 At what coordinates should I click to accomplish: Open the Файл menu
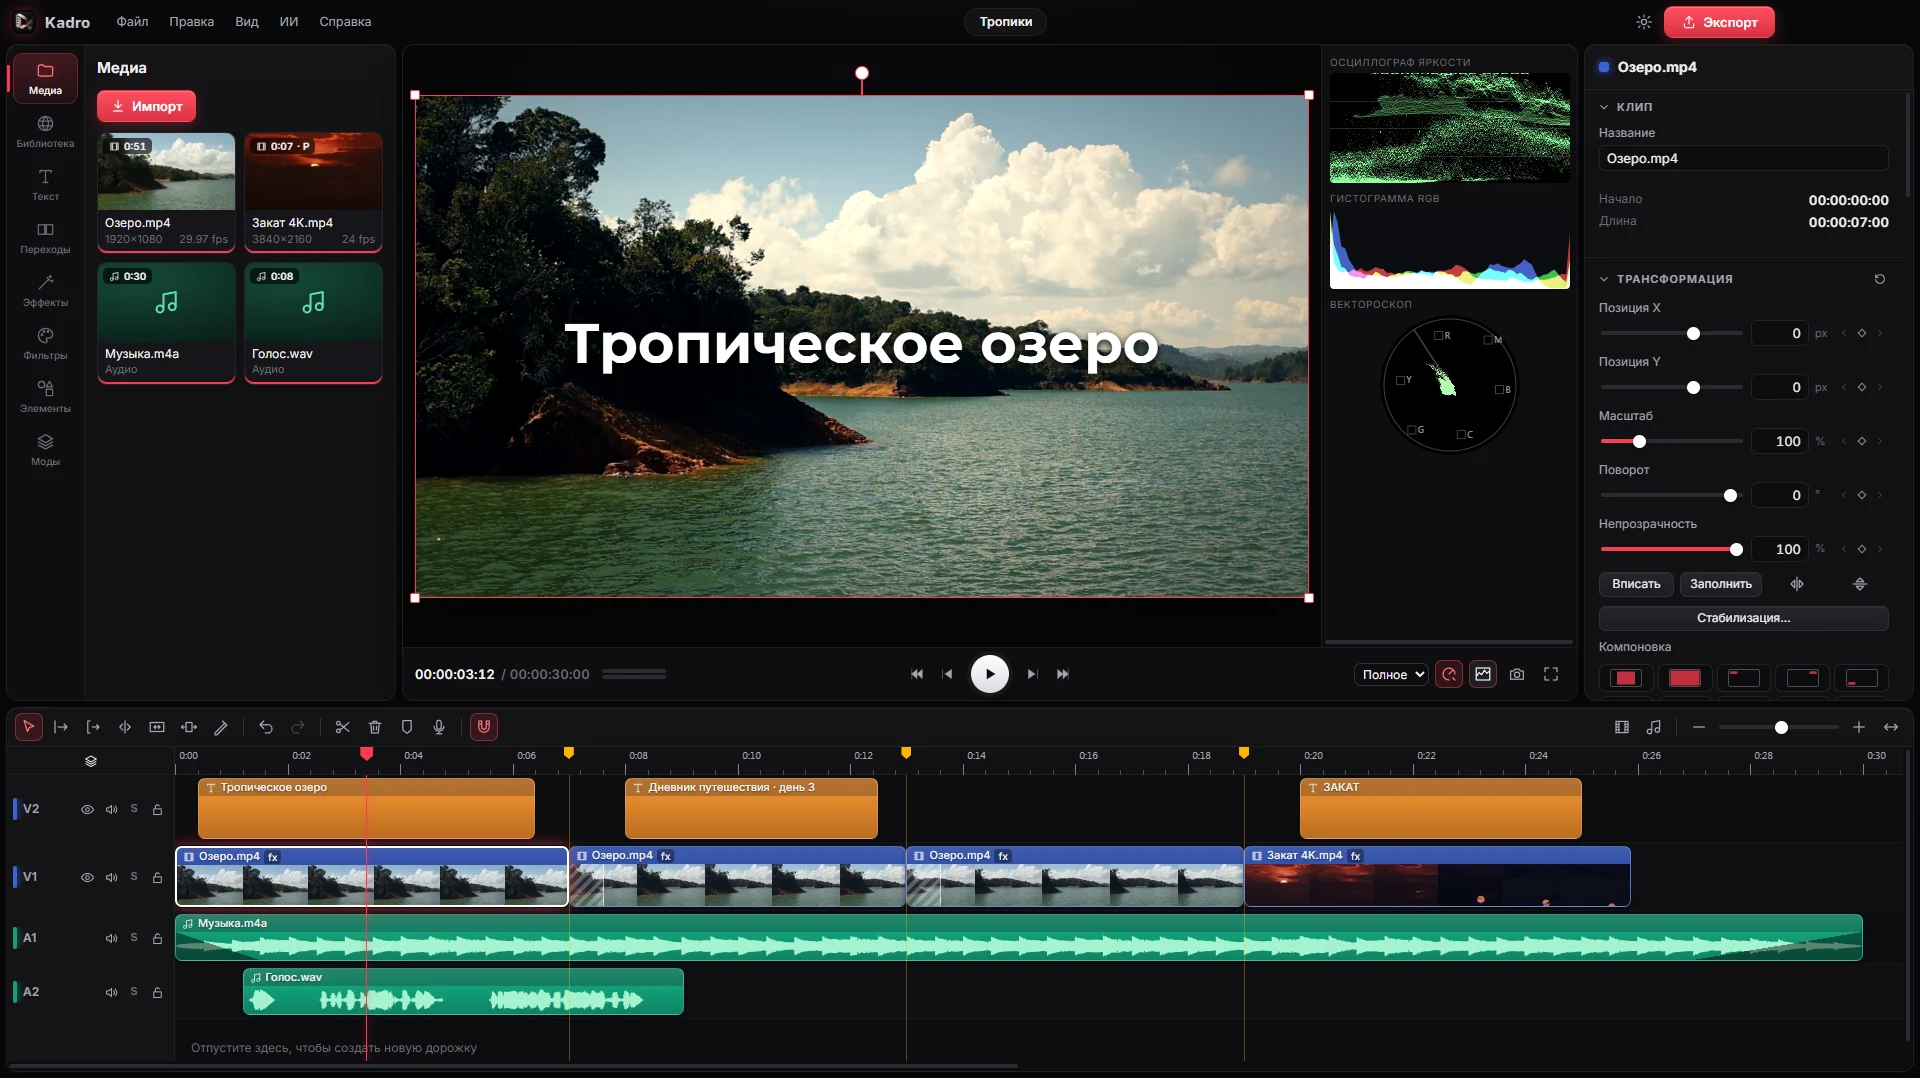(x=132, y=22)
